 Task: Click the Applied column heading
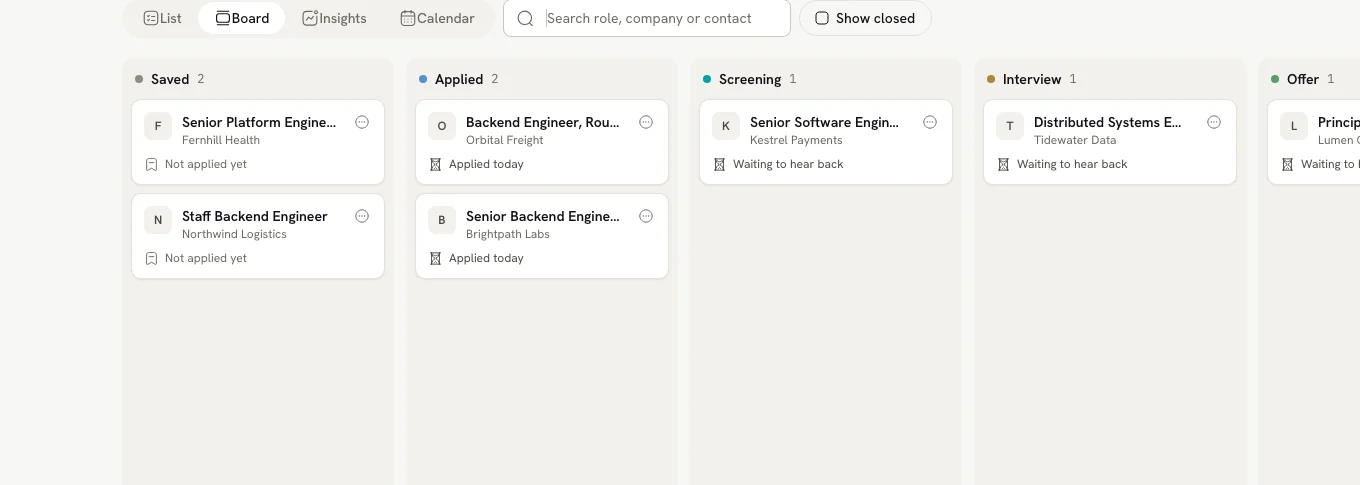[x=459, y=79]
